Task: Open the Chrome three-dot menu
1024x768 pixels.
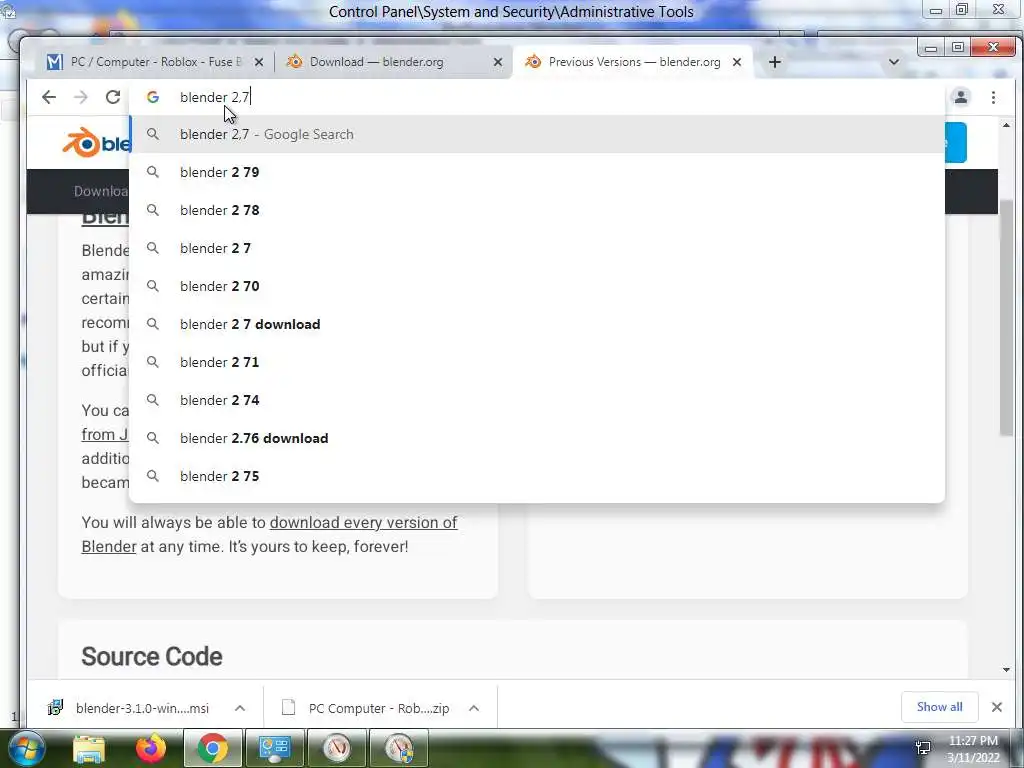Action: coord(993,97)
